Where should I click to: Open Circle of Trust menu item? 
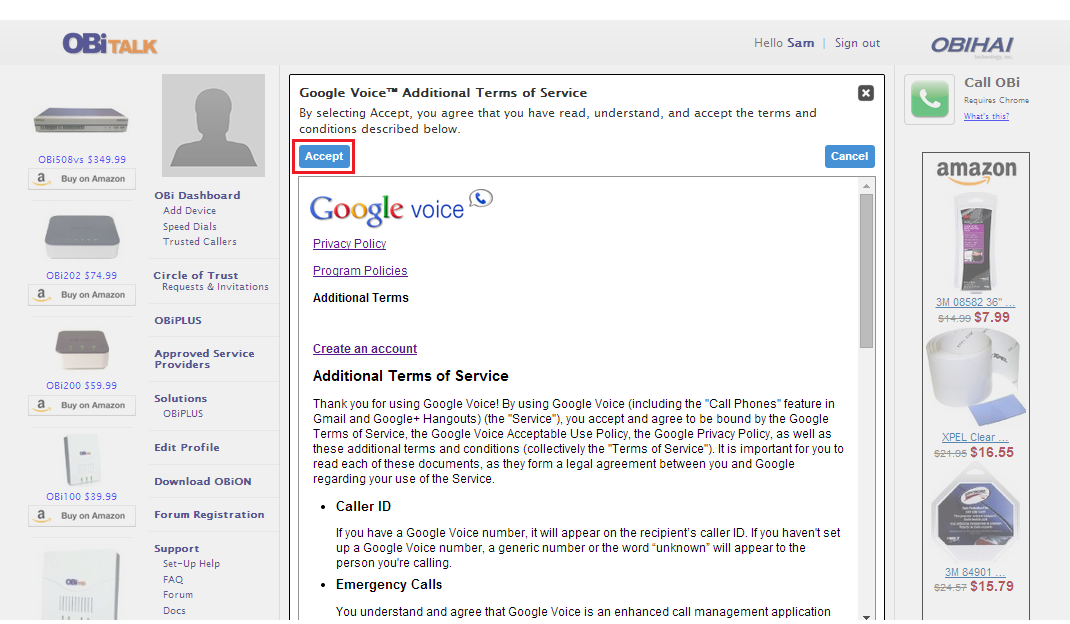pos(196,275)
